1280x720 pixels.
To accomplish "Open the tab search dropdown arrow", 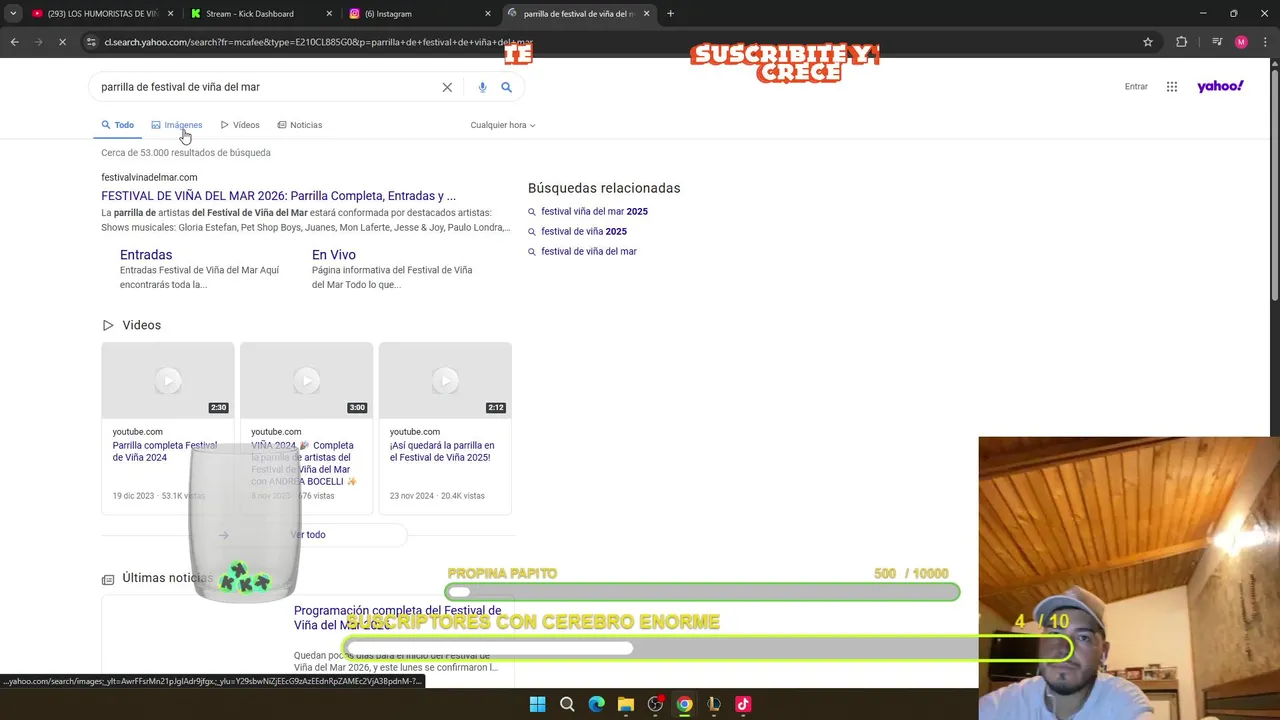I will coord(13,14).
